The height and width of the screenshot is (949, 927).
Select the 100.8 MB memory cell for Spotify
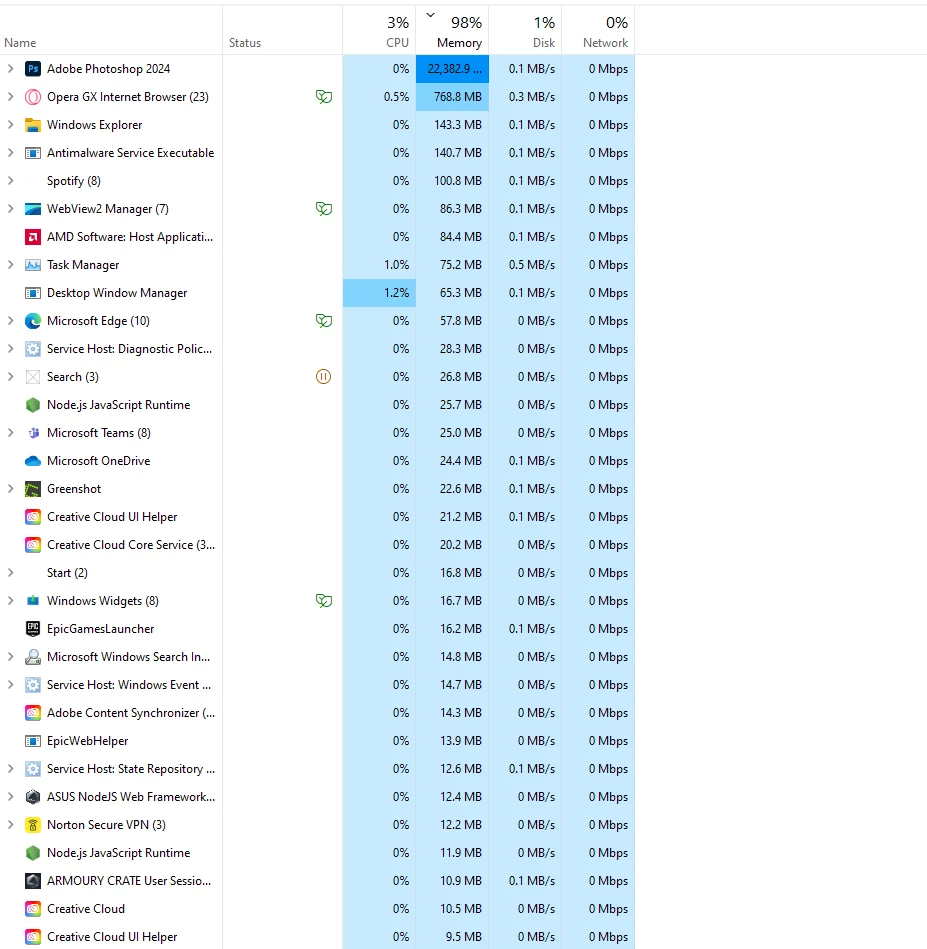[x=453, y=181]
